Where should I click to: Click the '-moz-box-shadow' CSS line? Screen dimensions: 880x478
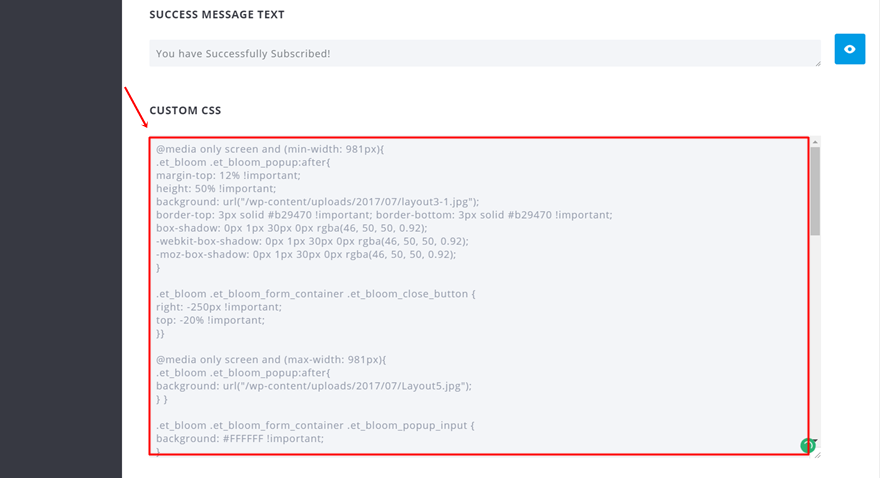pos(305,254)
